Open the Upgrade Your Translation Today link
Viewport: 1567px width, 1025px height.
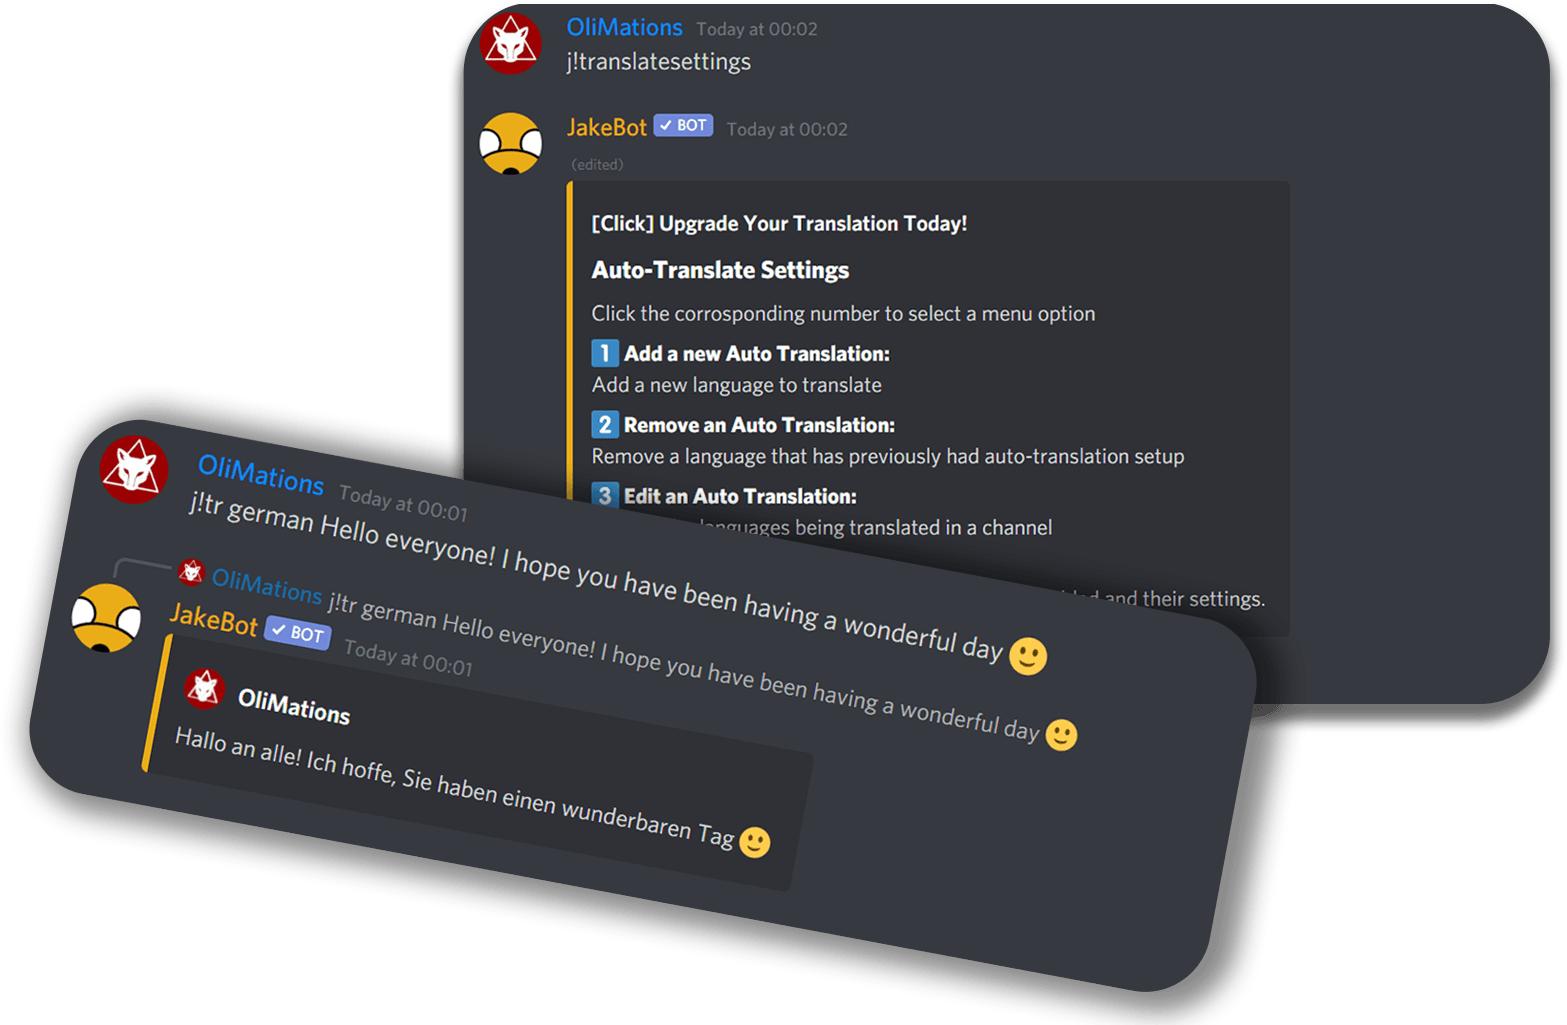(779, 223)
